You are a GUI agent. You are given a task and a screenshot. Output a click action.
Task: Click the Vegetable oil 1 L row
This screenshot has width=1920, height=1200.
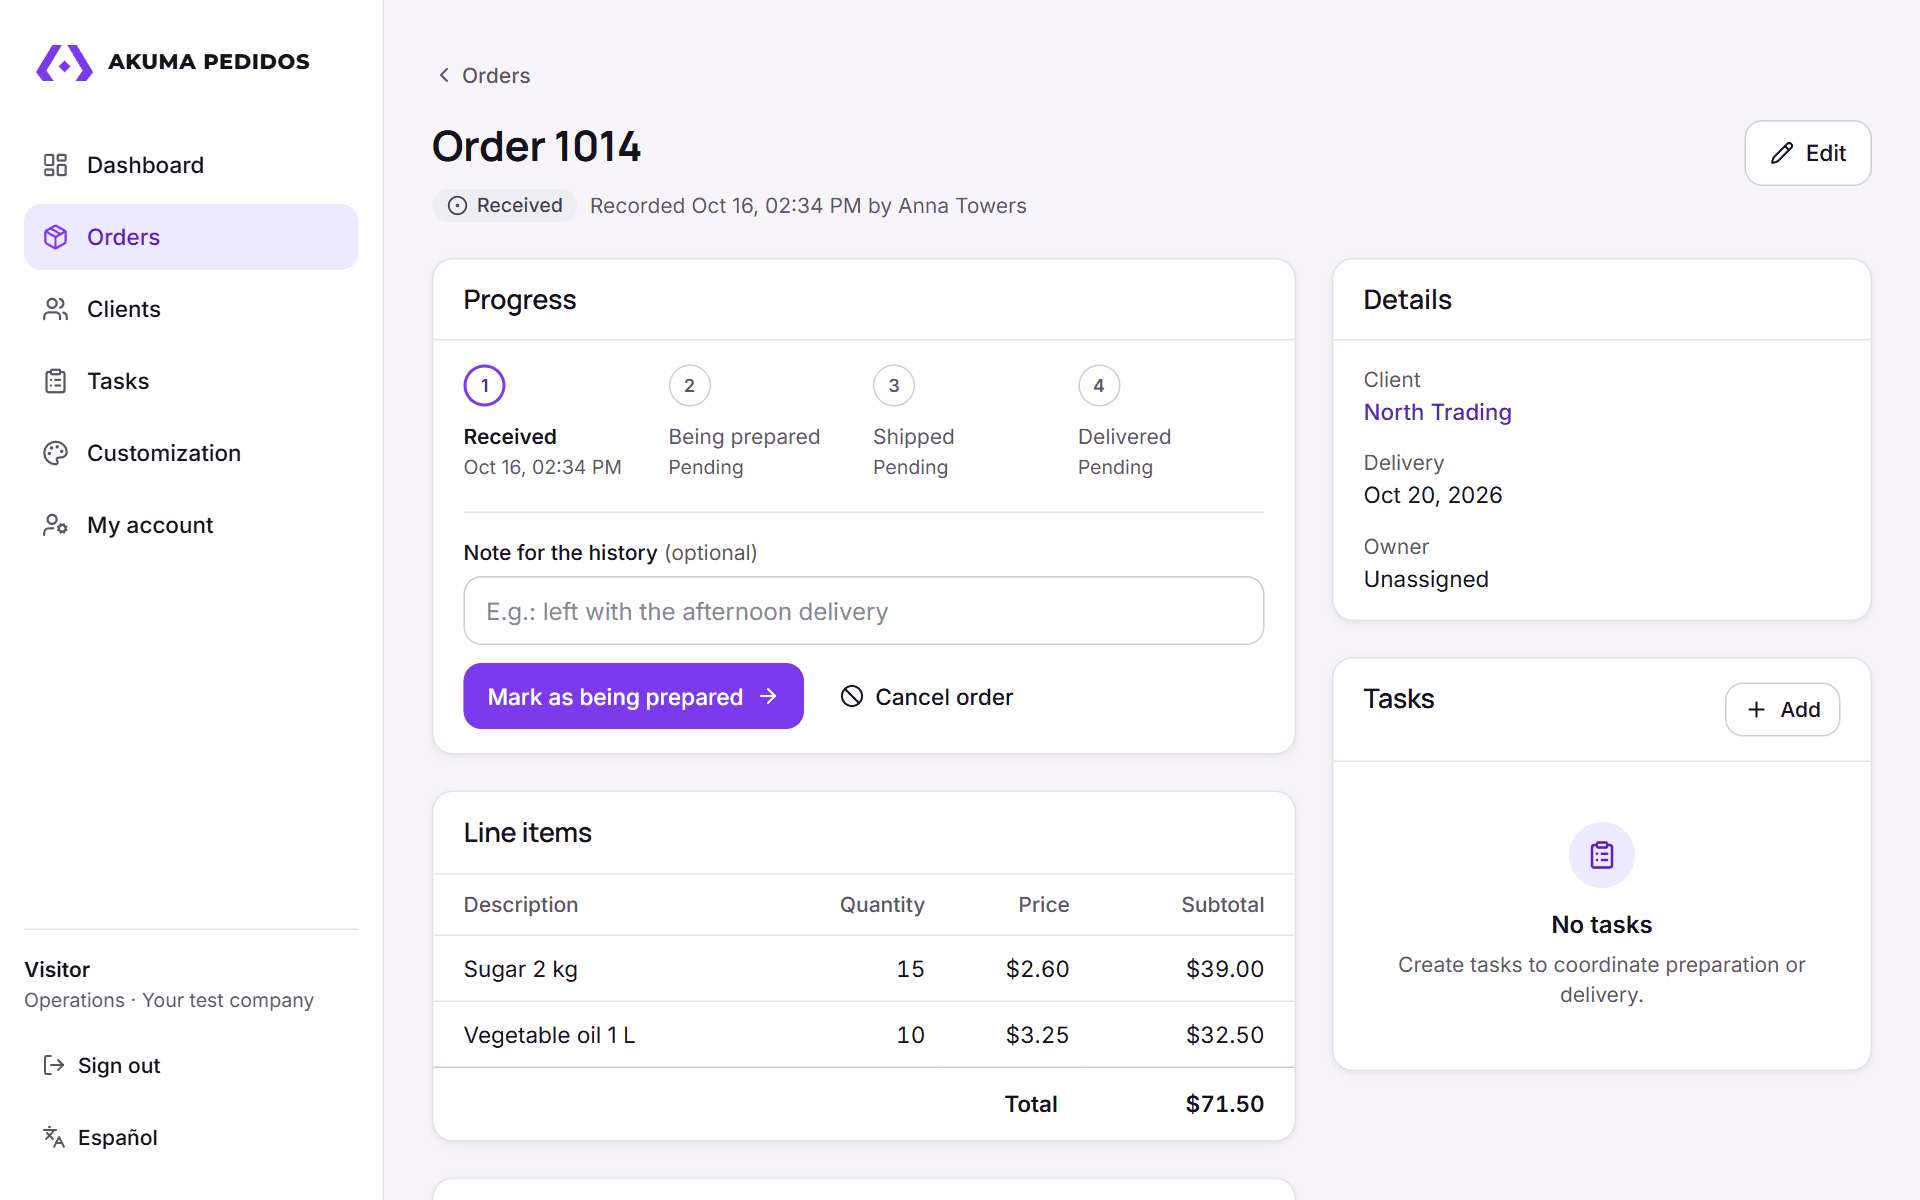[x=863, y=1034]
